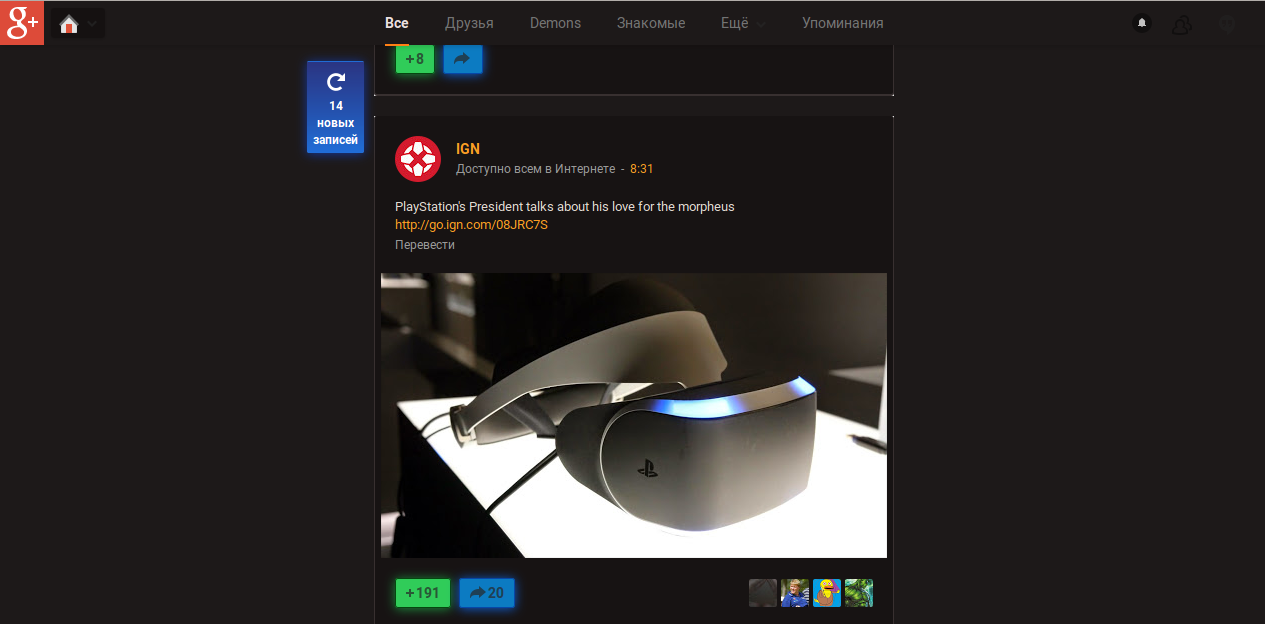Click Перевести to translate the post
This screenshot has height=624, width=1265.
click(x=425, y=245)
